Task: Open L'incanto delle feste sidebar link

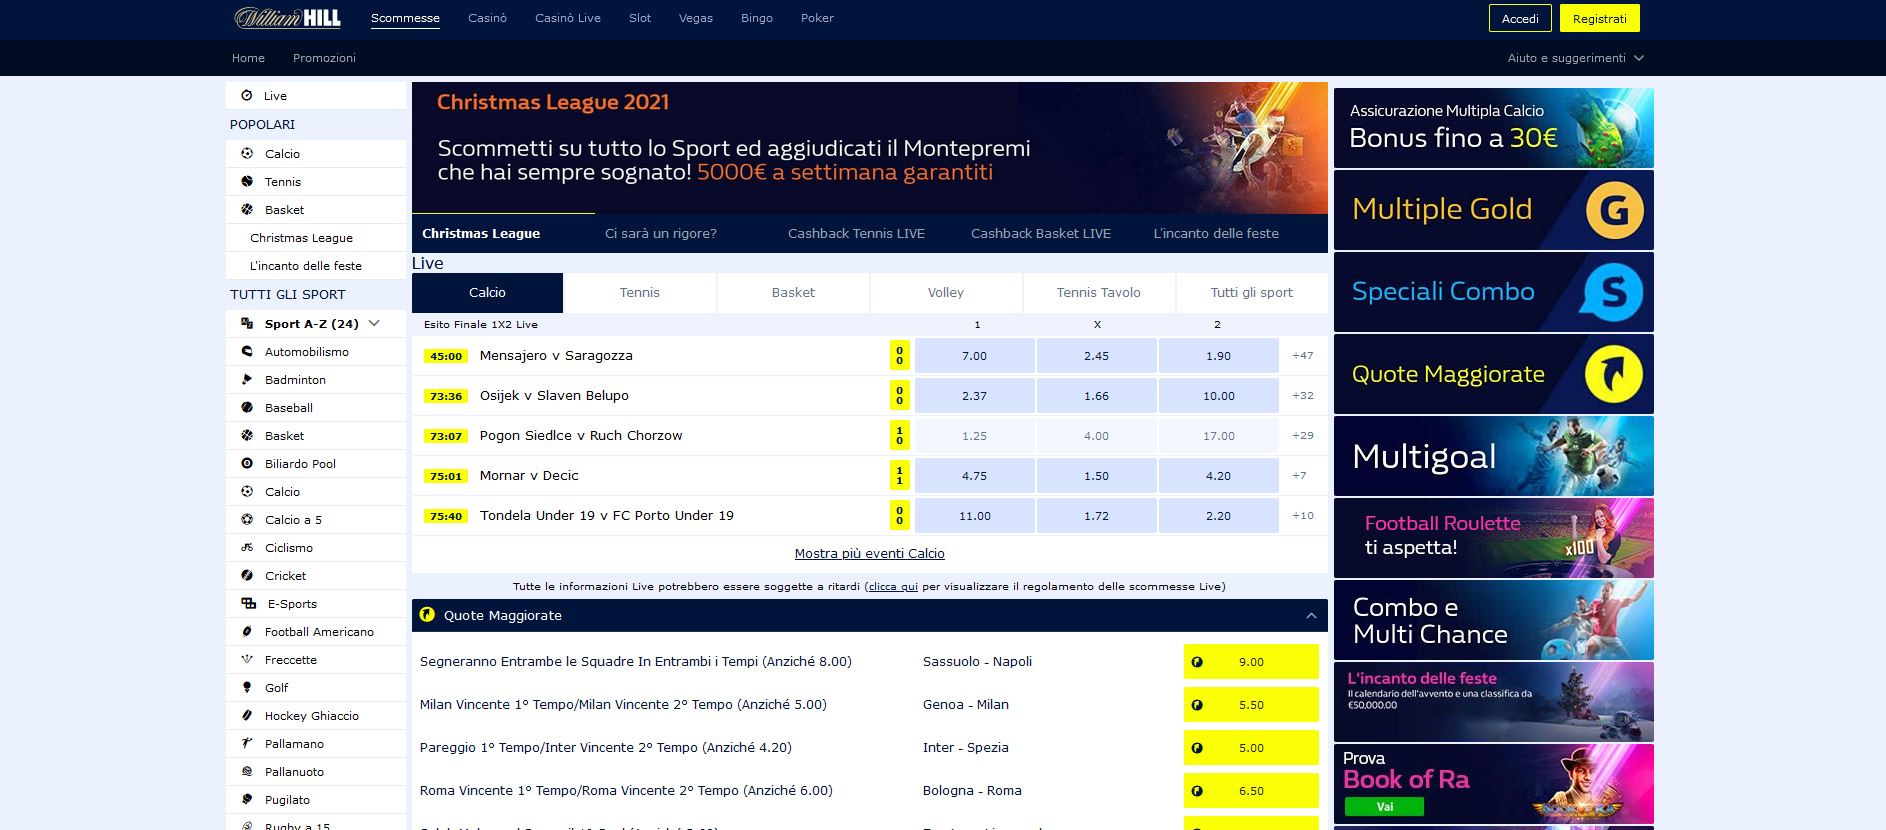Action: [306, 266]
